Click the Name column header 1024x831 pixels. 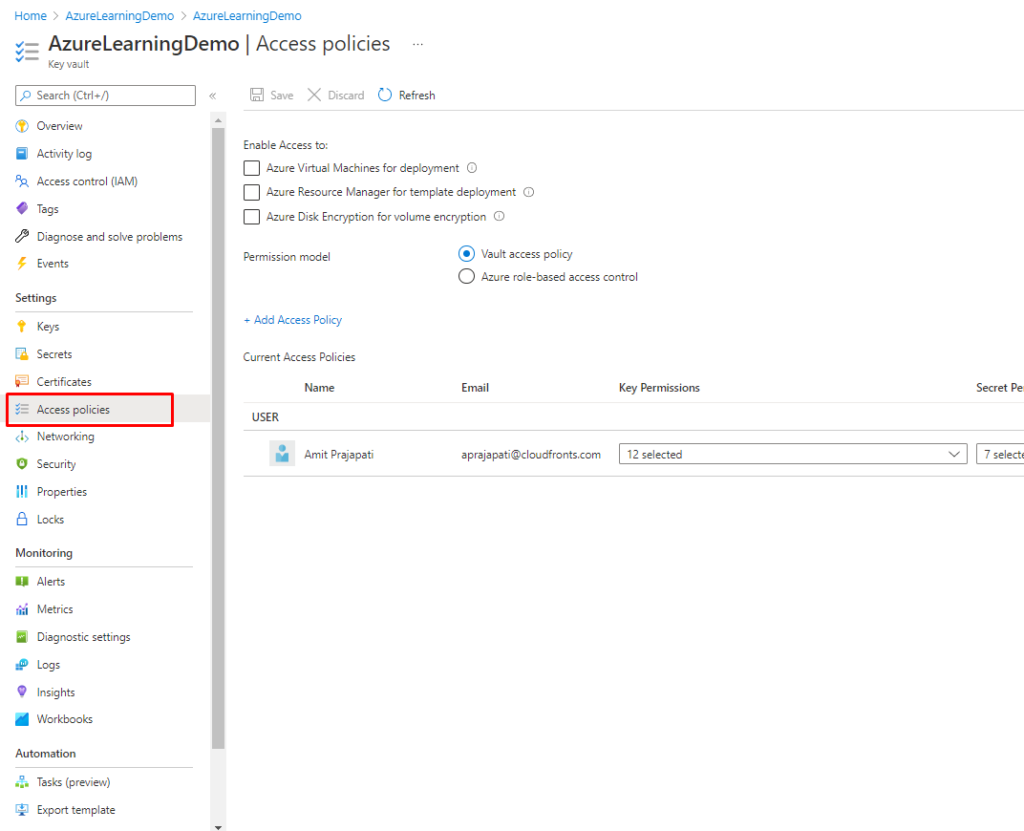pyautogui.click(x=319, y=388)
